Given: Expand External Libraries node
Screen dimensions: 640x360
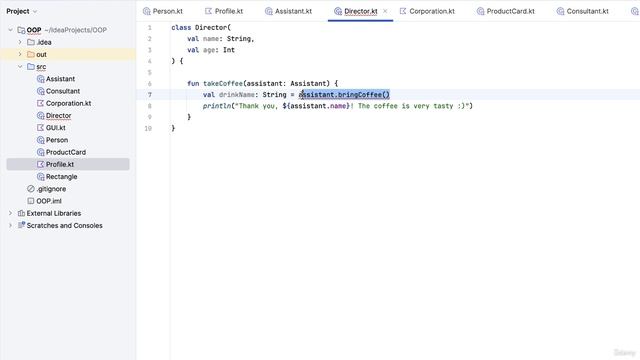Looking at the screenshot, I should (x=11, y=213).
